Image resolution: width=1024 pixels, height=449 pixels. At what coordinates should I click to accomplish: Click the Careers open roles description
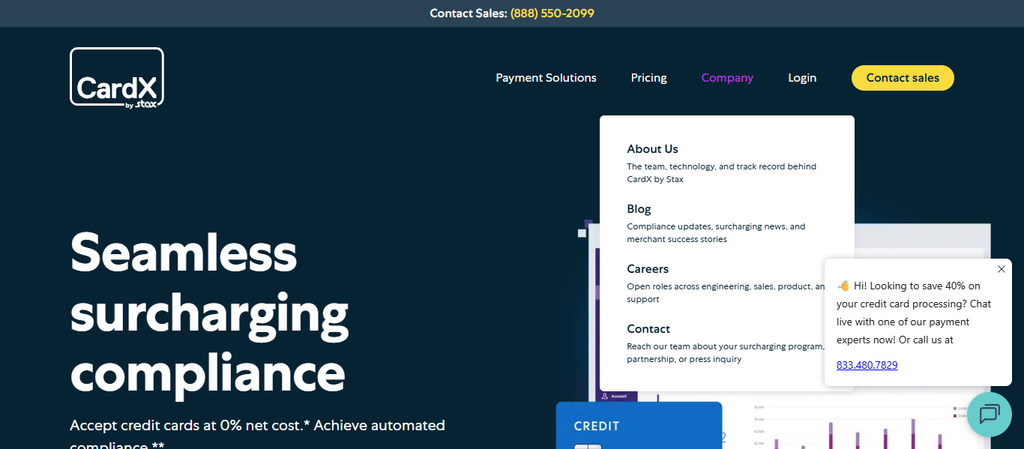[726, 293]
